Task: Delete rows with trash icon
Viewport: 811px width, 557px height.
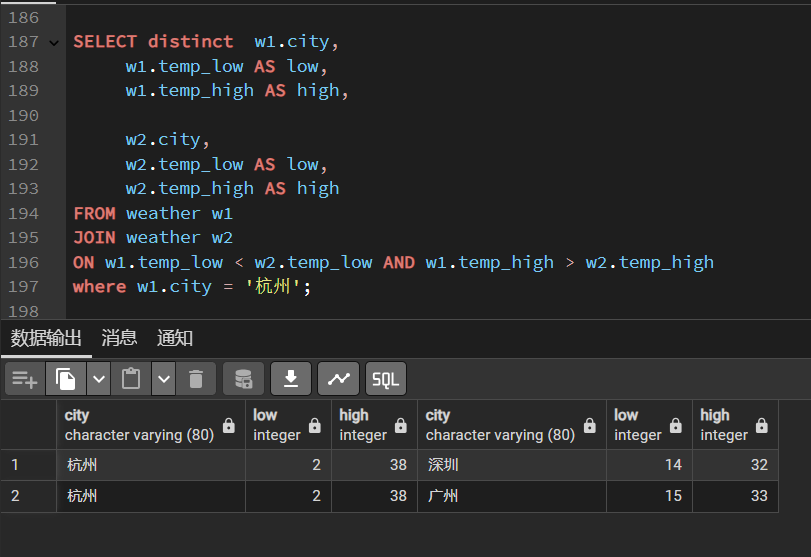Action: click(196, 379)
